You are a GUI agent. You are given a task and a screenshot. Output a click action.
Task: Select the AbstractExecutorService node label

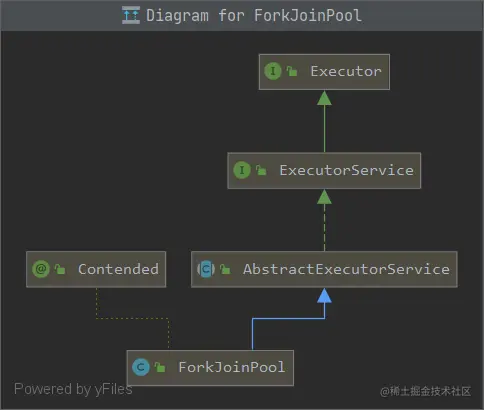click(346, 269)
